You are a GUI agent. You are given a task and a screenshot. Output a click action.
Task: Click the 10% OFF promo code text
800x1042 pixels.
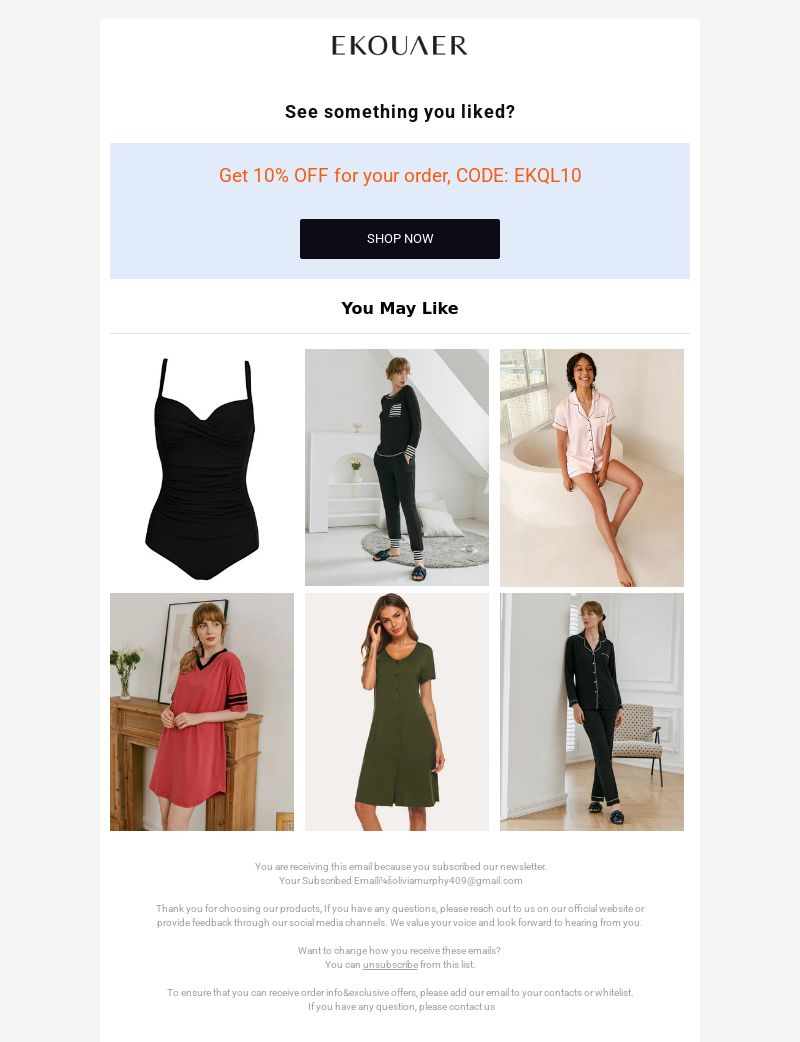[x=400, y=175]
